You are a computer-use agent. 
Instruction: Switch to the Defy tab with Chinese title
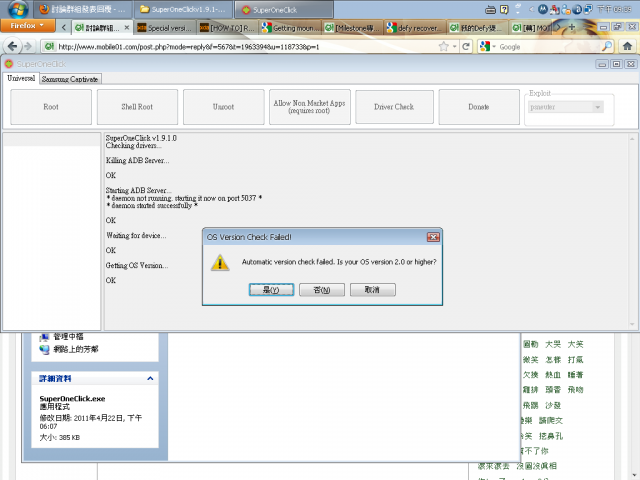pyautogui.click(x=478, y=28)
